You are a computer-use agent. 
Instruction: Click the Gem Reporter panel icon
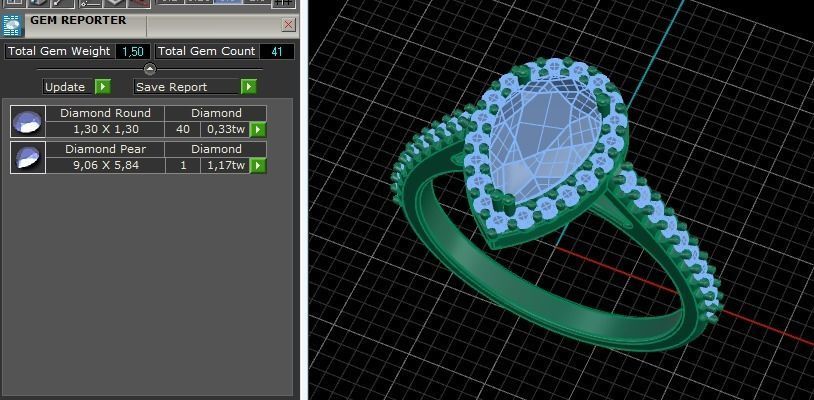pyautogui.click(x=12, y=25)
